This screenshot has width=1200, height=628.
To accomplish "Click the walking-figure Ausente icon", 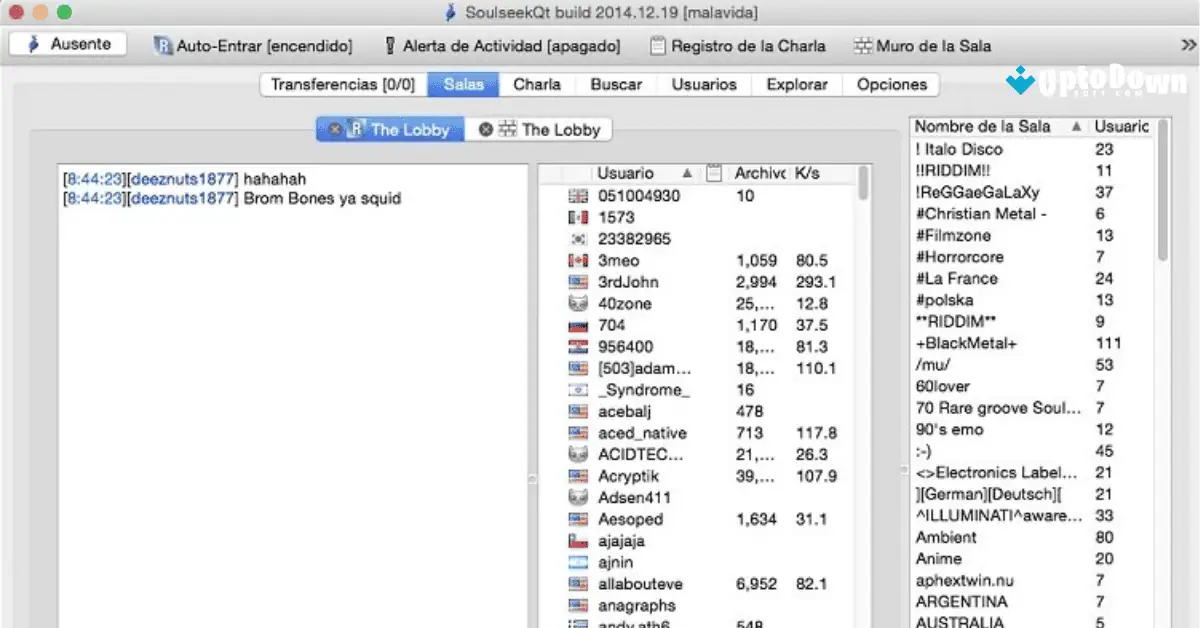I will (34, 45).
